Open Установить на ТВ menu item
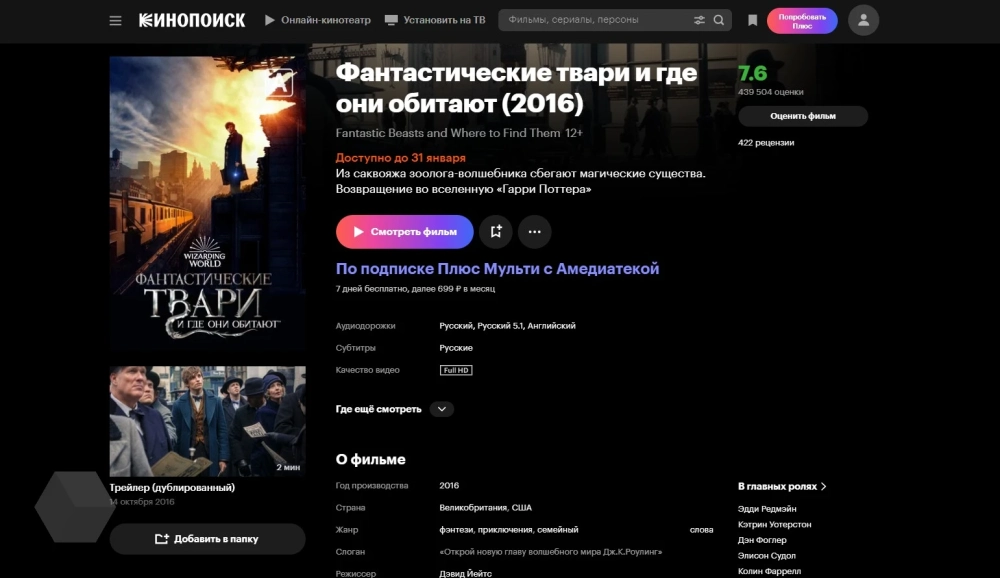The width and height of the screenshot is (1000, 578). click(435, 20)
